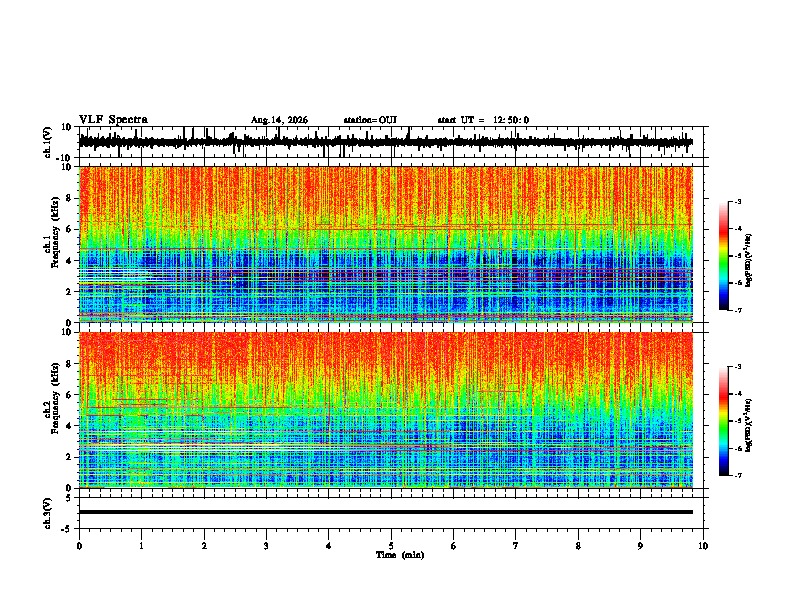Click the "ch.1(V)" waveform axis label
Viewport: 792px width, 612px height.
pyautogui.click(x=48, y=142)
